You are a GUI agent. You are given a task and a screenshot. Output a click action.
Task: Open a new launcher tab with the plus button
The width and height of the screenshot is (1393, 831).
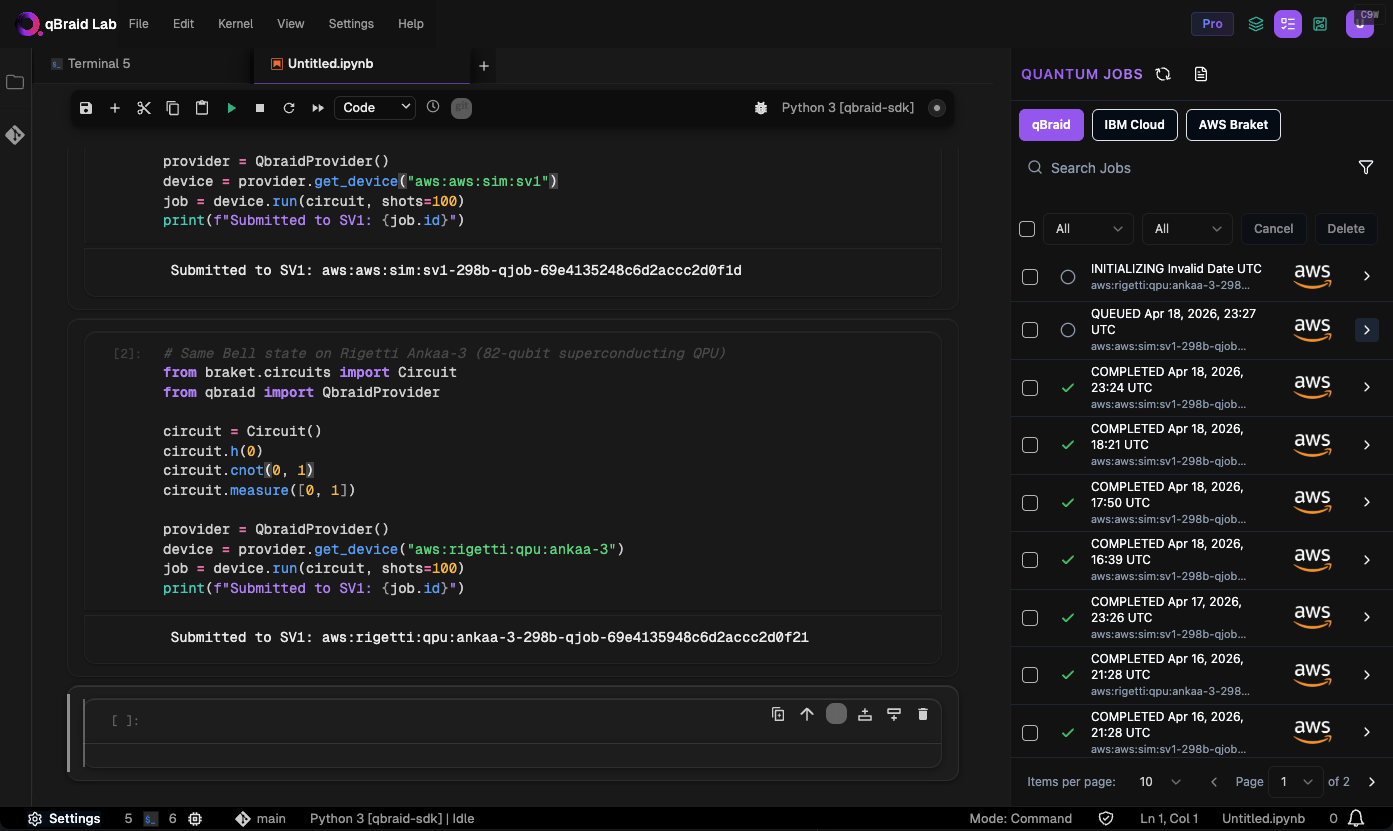pos(484,66)
